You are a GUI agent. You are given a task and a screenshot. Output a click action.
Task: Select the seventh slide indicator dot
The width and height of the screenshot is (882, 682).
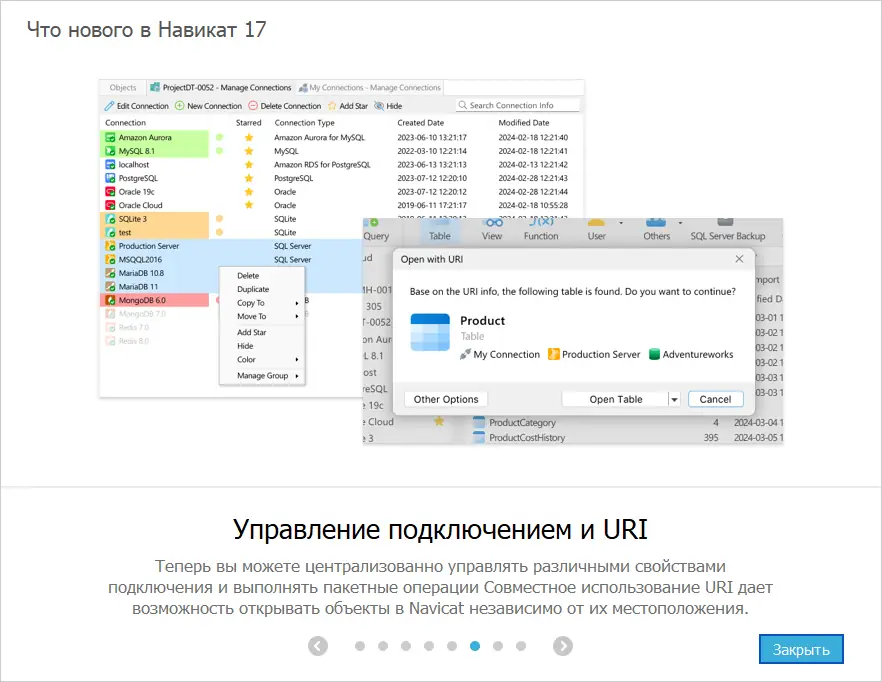[x=498, y=646]
